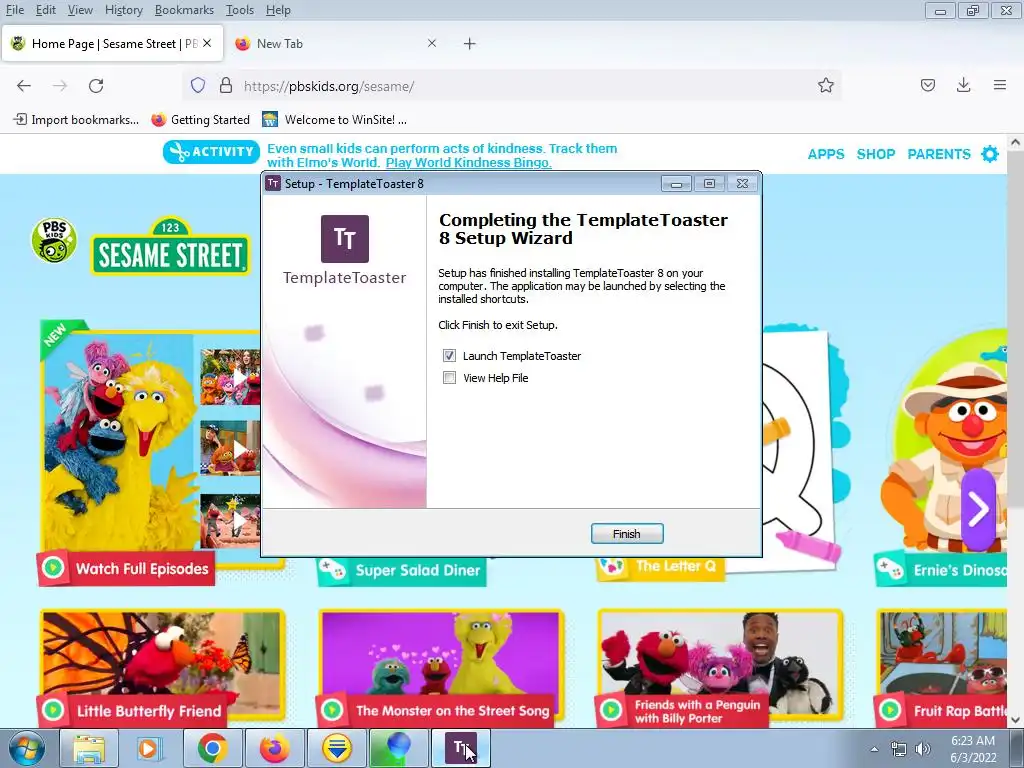Screen dimensions: 1024x768
Task: Show hidden system tray icons
Action: click(x=874, y=749)
